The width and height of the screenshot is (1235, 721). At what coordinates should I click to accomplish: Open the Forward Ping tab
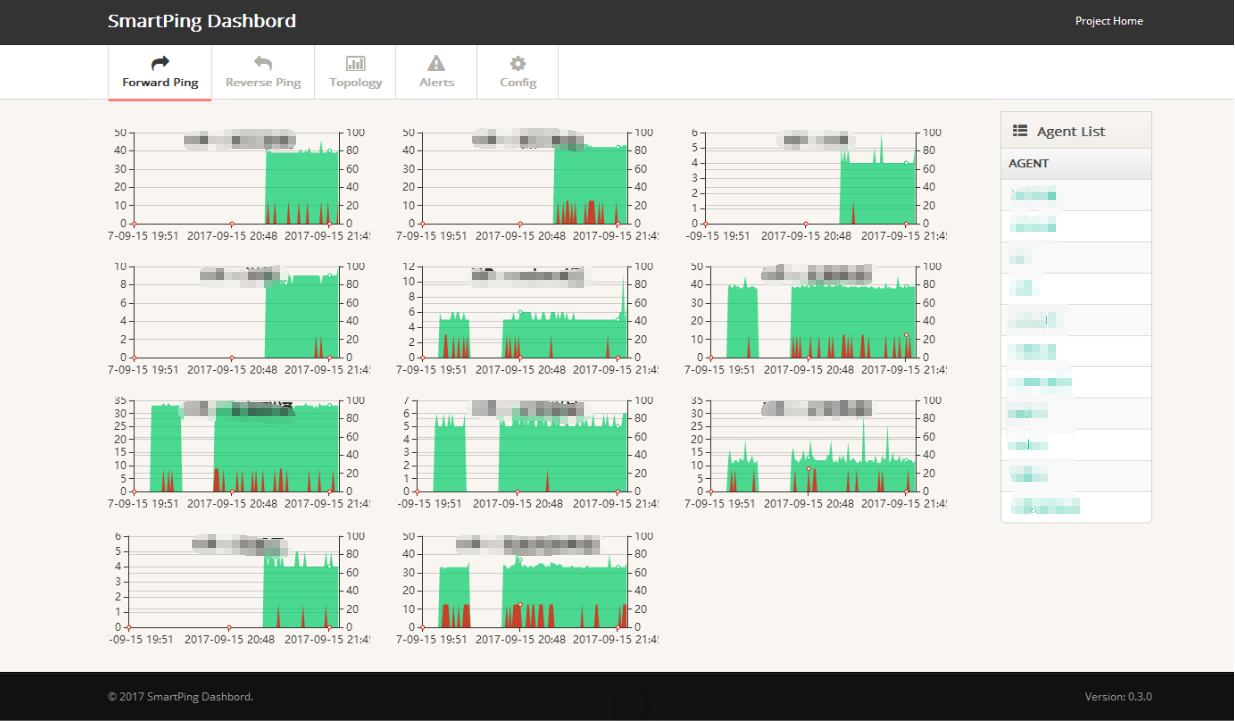pos(160,72)
